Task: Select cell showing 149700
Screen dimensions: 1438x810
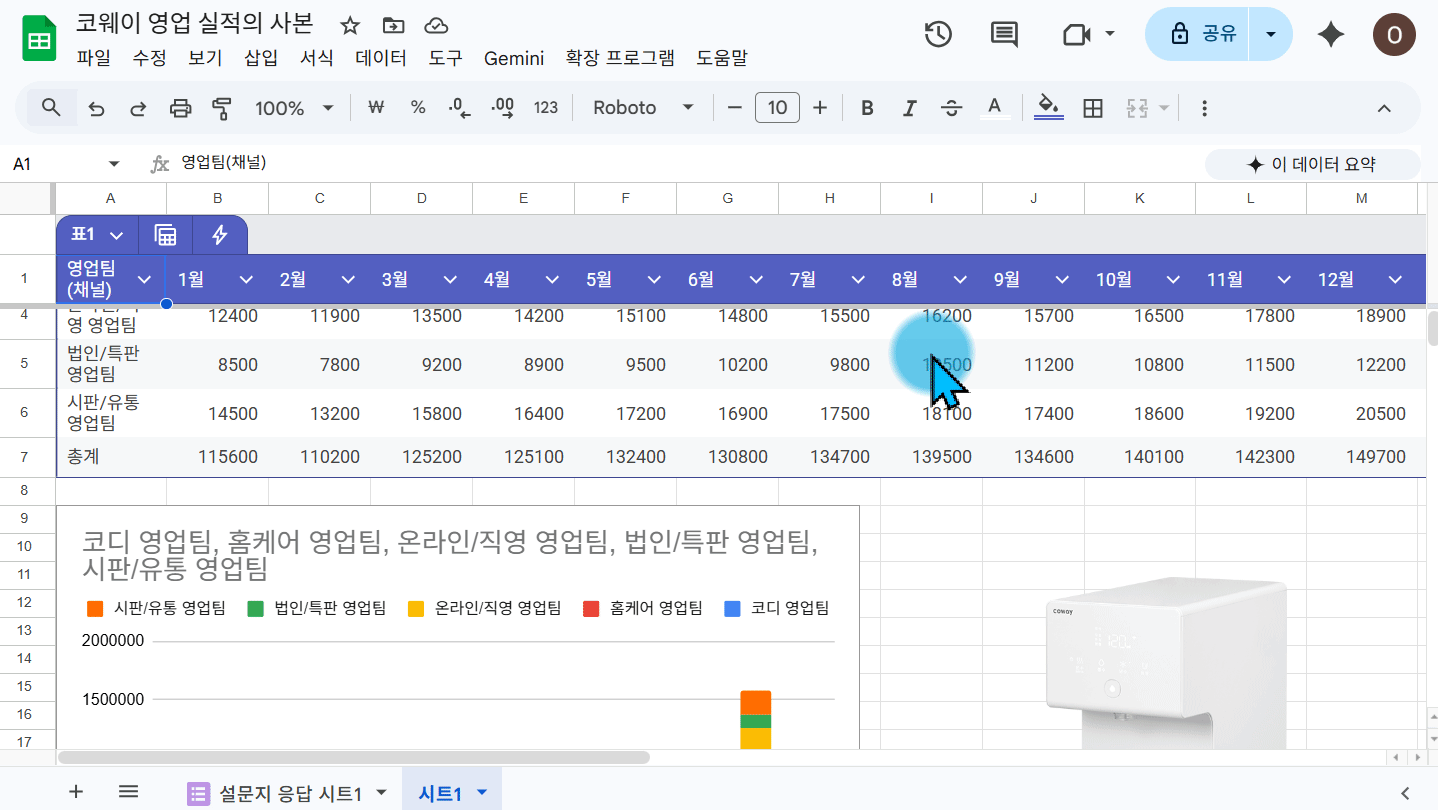Action: 1362,457
